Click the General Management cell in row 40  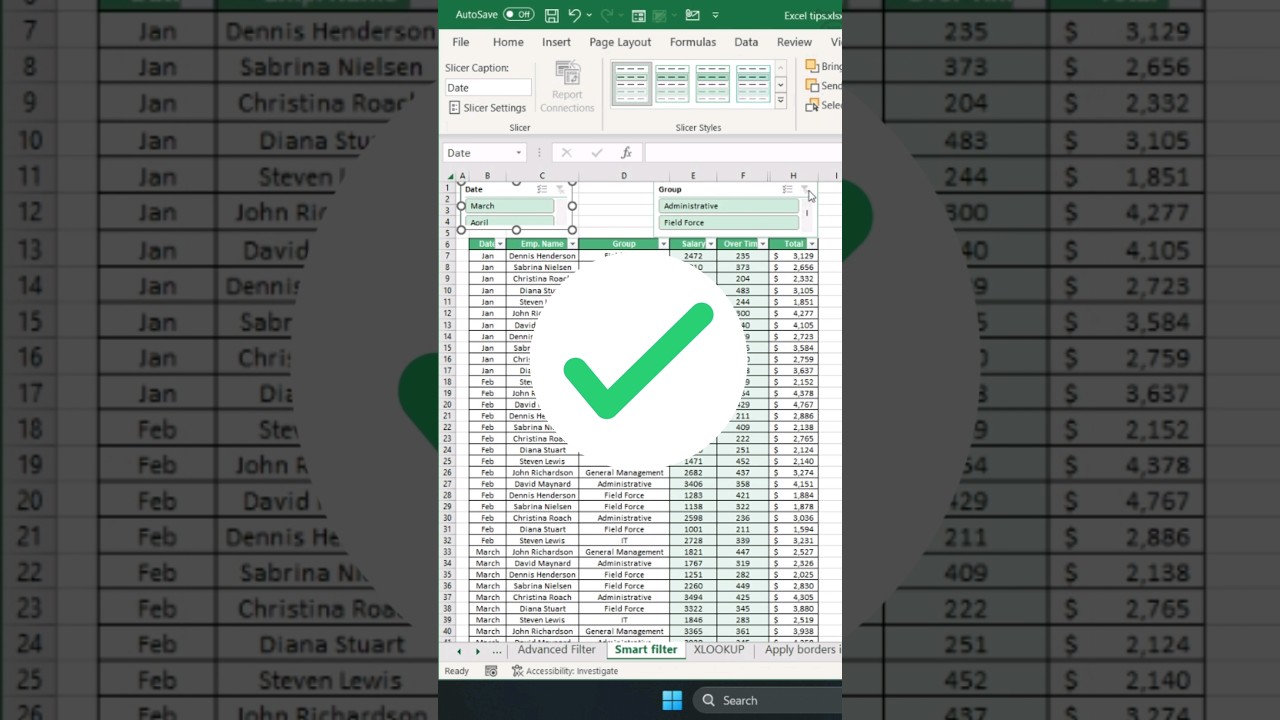tap(624, 632)
